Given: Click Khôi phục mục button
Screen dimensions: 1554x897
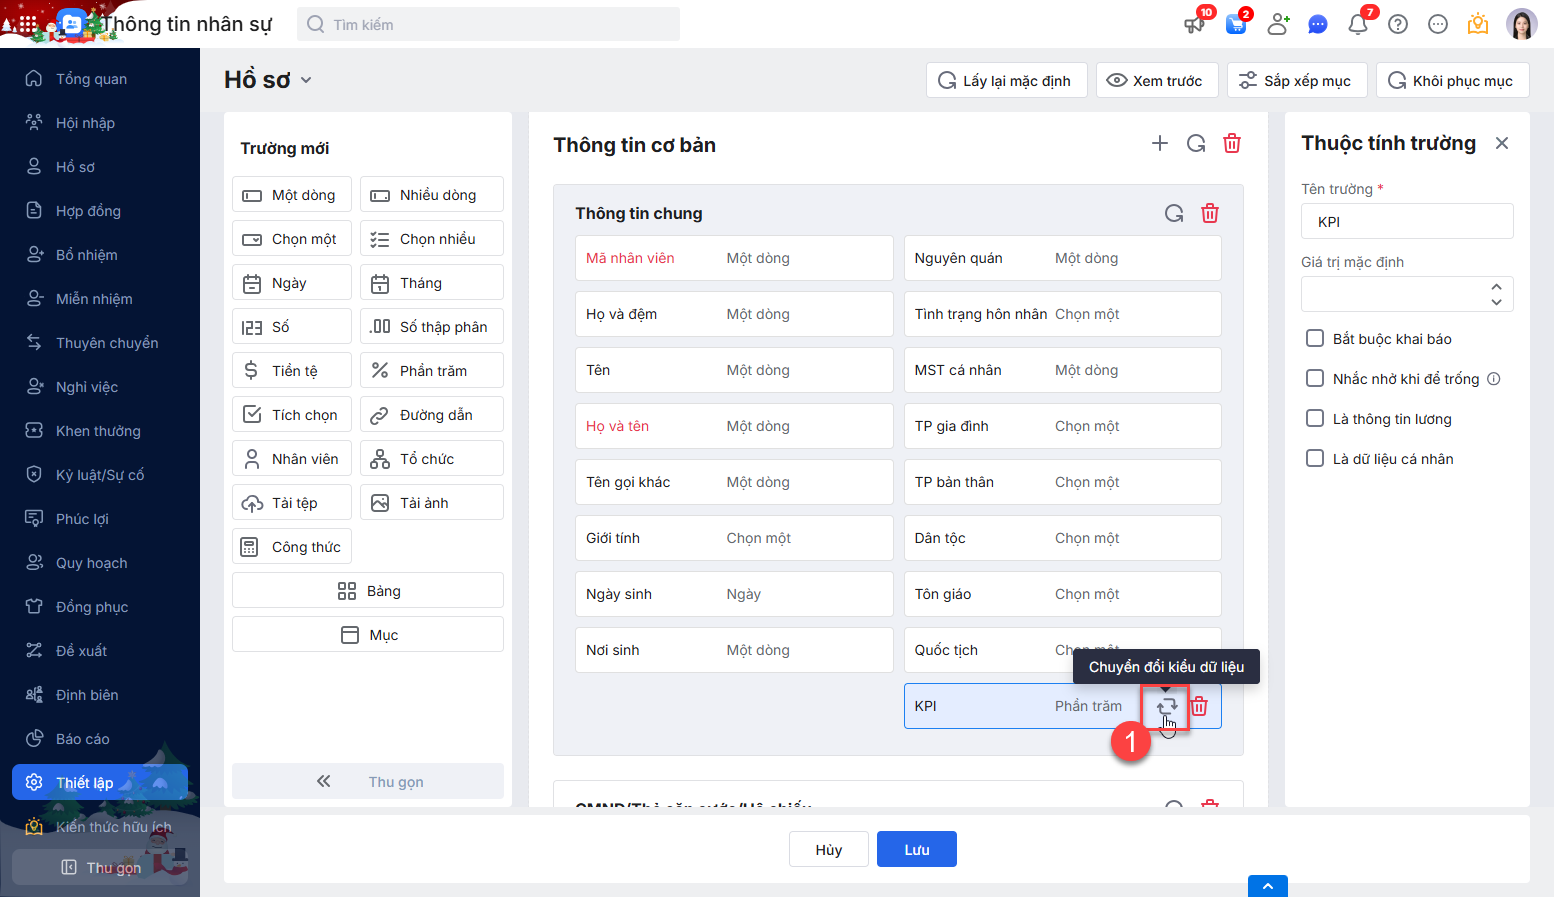Looking at the screenshot, I should click(x=1453, y=80).
